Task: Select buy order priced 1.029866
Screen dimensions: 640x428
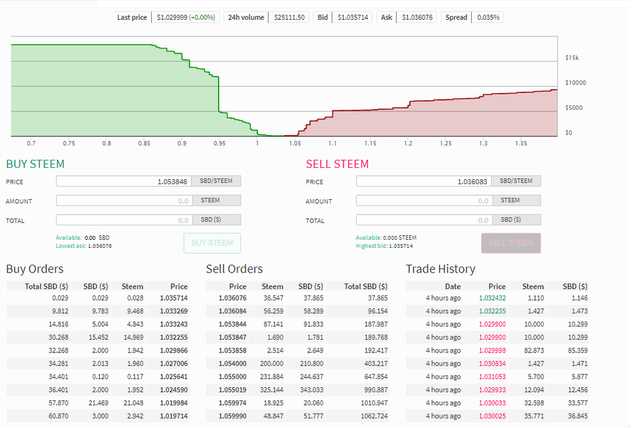Action: coord(98,350)
